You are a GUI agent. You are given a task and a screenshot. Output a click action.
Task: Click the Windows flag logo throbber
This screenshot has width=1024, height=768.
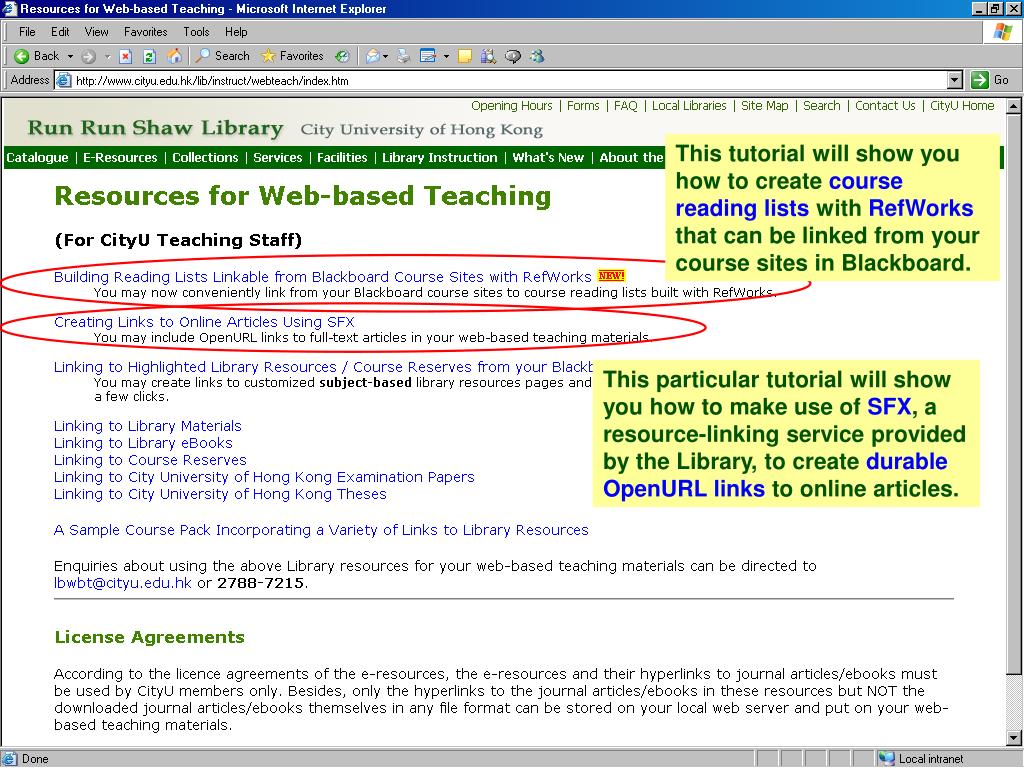1003,32
